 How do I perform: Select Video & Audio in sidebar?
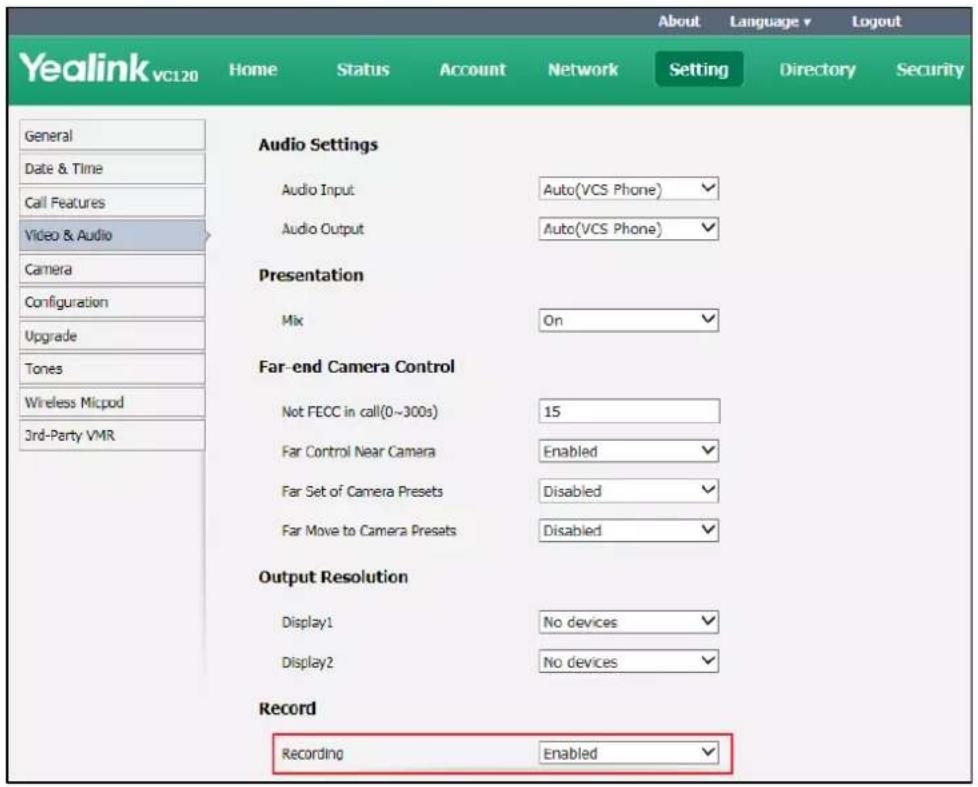tap(112, 235)
